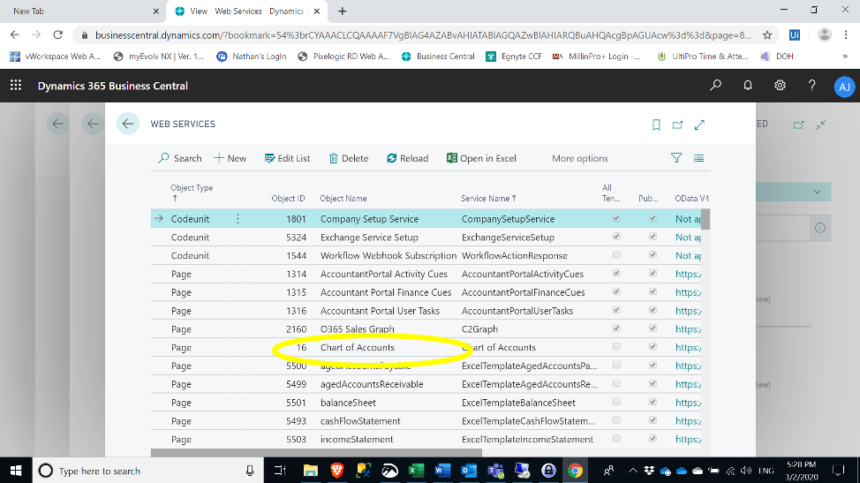Open the Egnyte CCF bookmark
The height and width of the screenshot is (483, 860).
pos(514,56)
